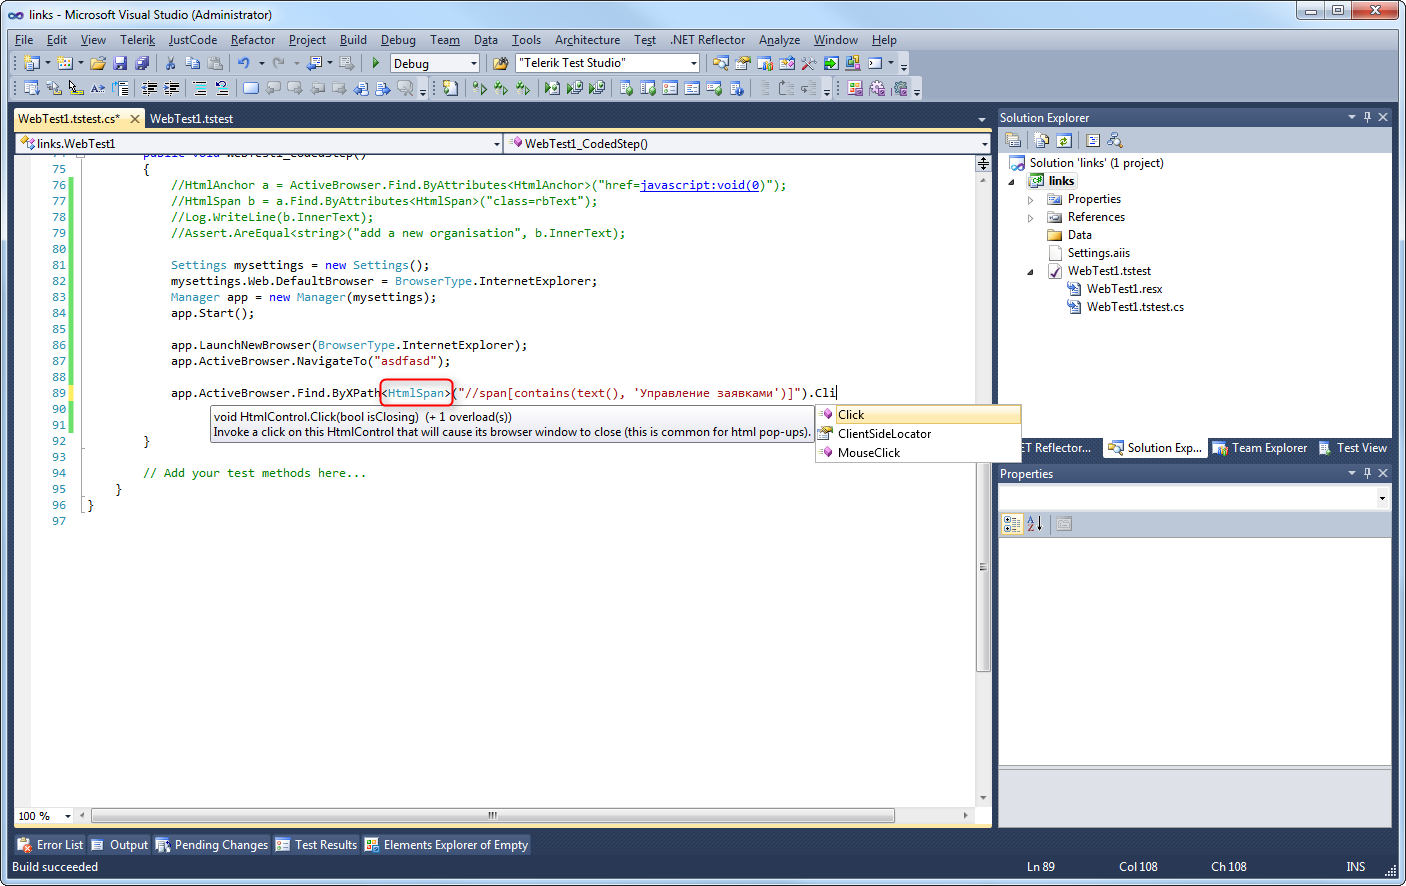The height and width of the screenshot is (886, 1406).
Task: Click Alphabetical sort icon in Properties panel
Action: point(1035,524)
